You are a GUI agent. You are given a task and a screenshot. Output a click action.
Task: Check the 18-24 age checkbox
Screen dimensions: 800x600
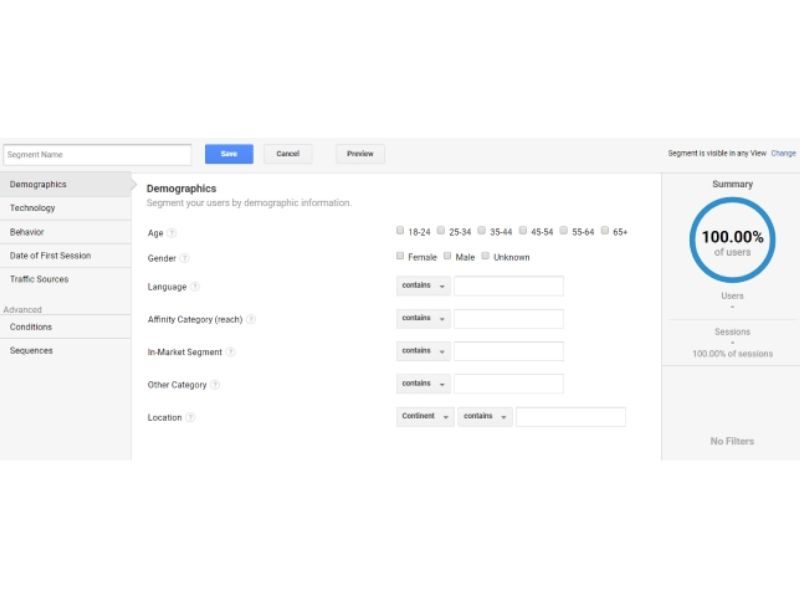[401, 231]
